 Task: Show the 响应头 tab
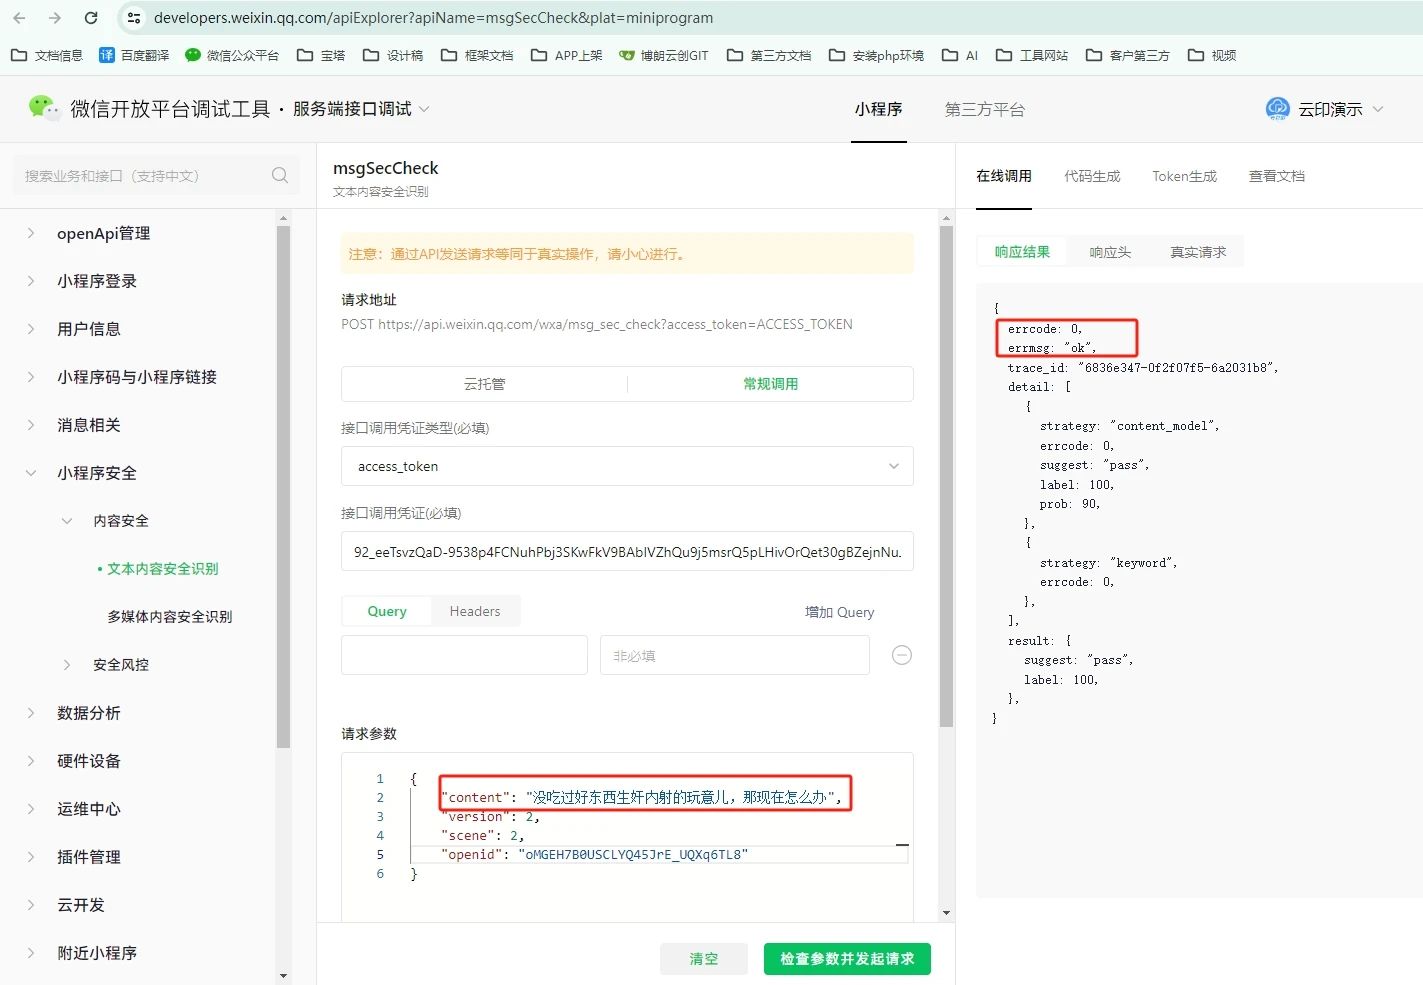coord(1110,252)
